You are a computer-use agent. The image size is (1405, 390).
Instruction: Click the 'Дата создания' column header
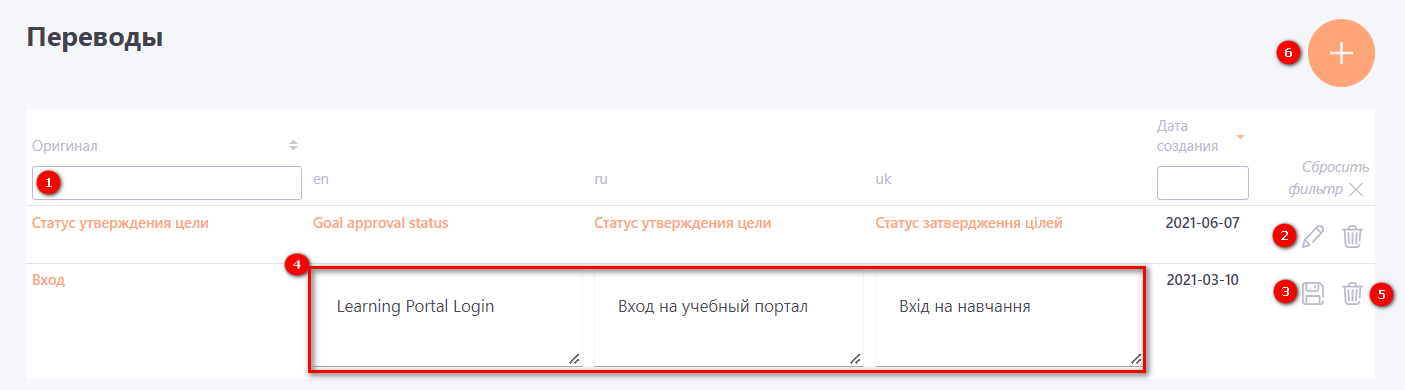tap(1188, 136)
